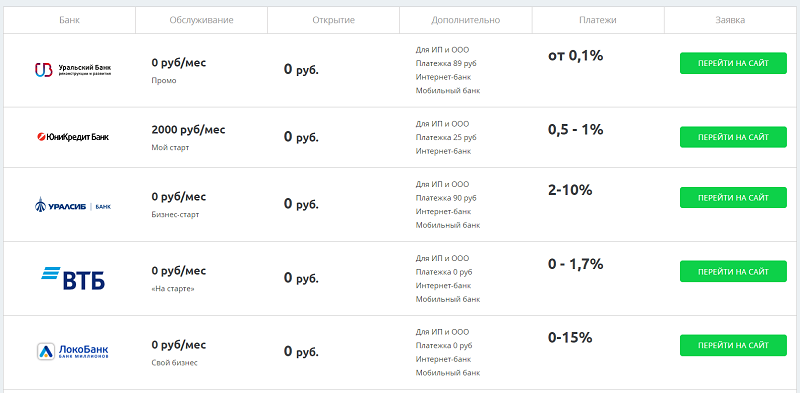Click the 0-15% payments rate for ЛокоБанк
This screenshot has height=393, width=800.
click(x=570, y=338)
